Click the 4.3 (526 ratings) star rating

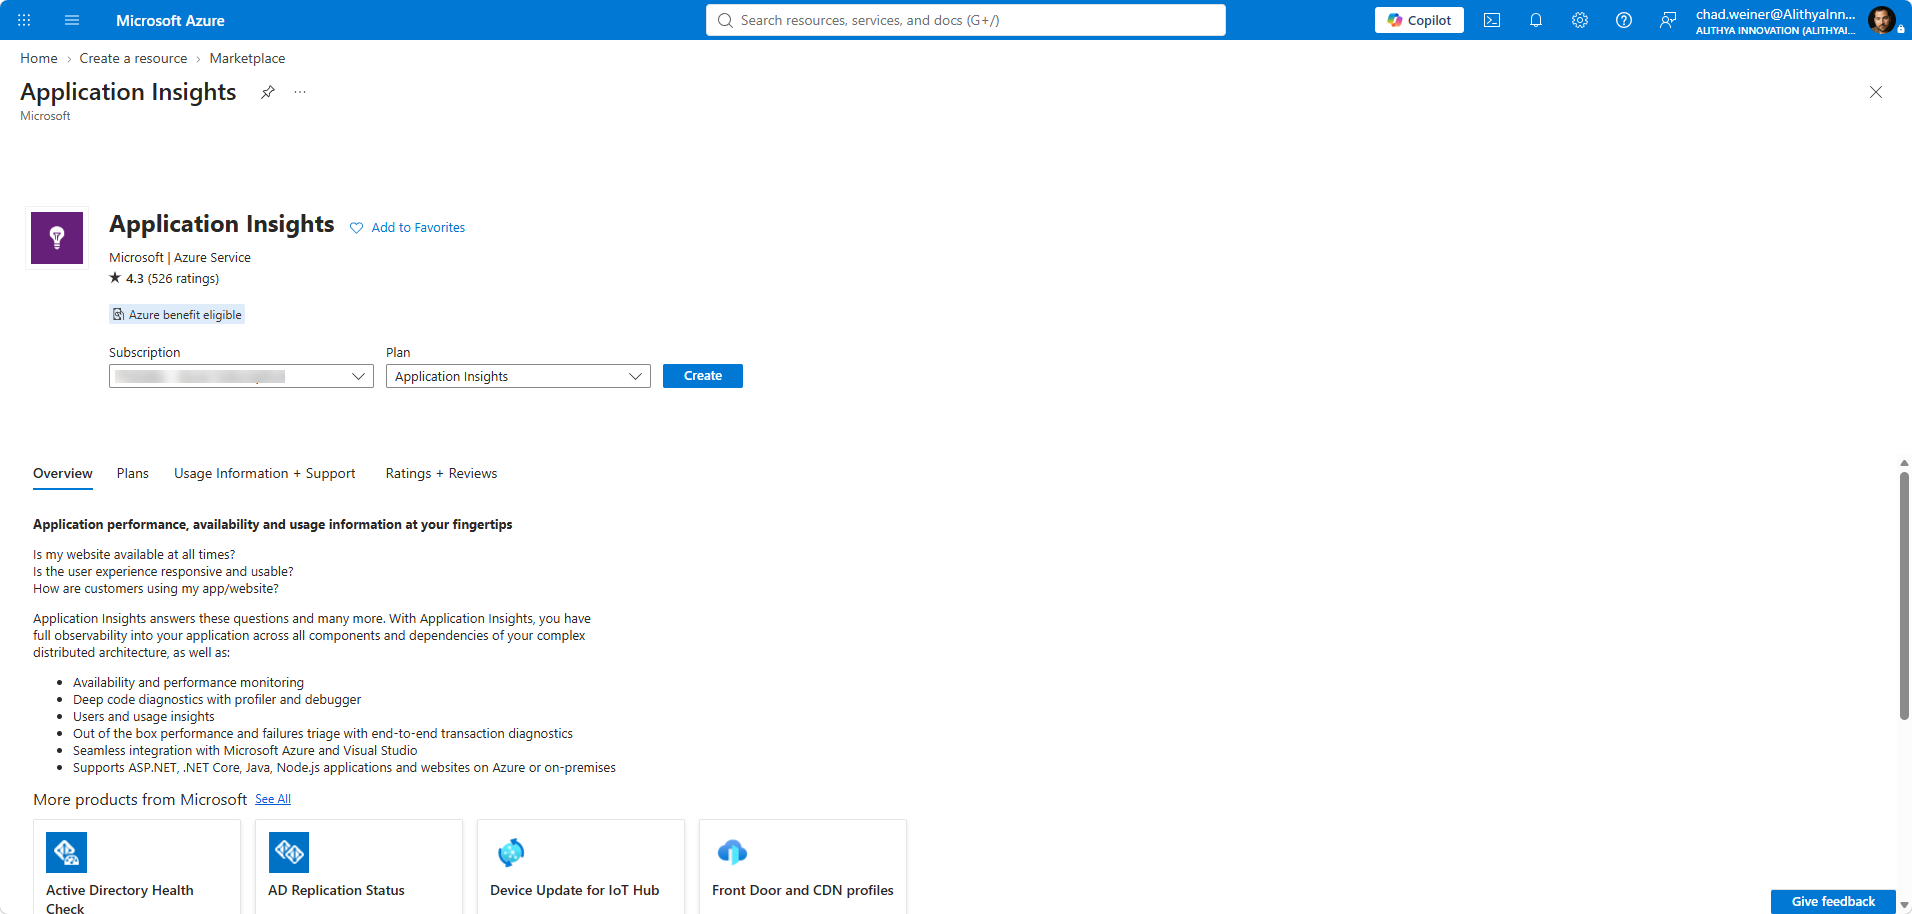click(x=164, y=279)
